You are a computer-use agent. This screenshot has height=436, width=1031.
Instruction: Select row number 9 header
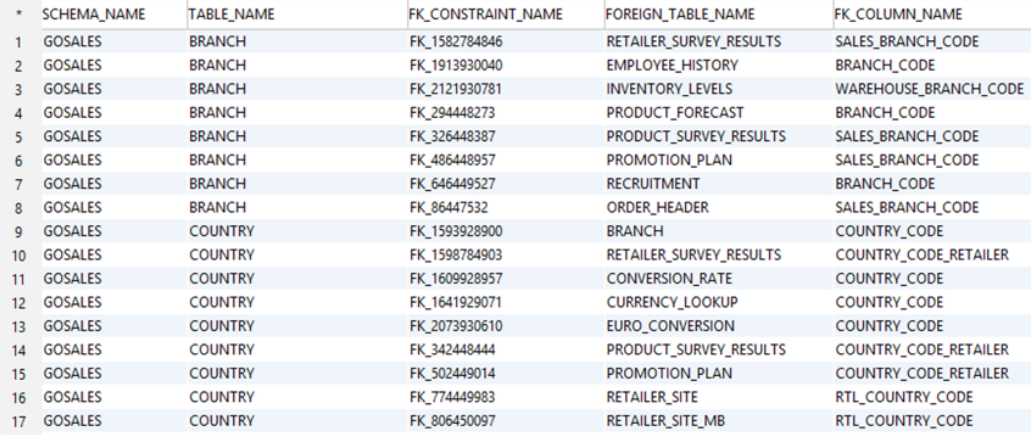(20, 231)
